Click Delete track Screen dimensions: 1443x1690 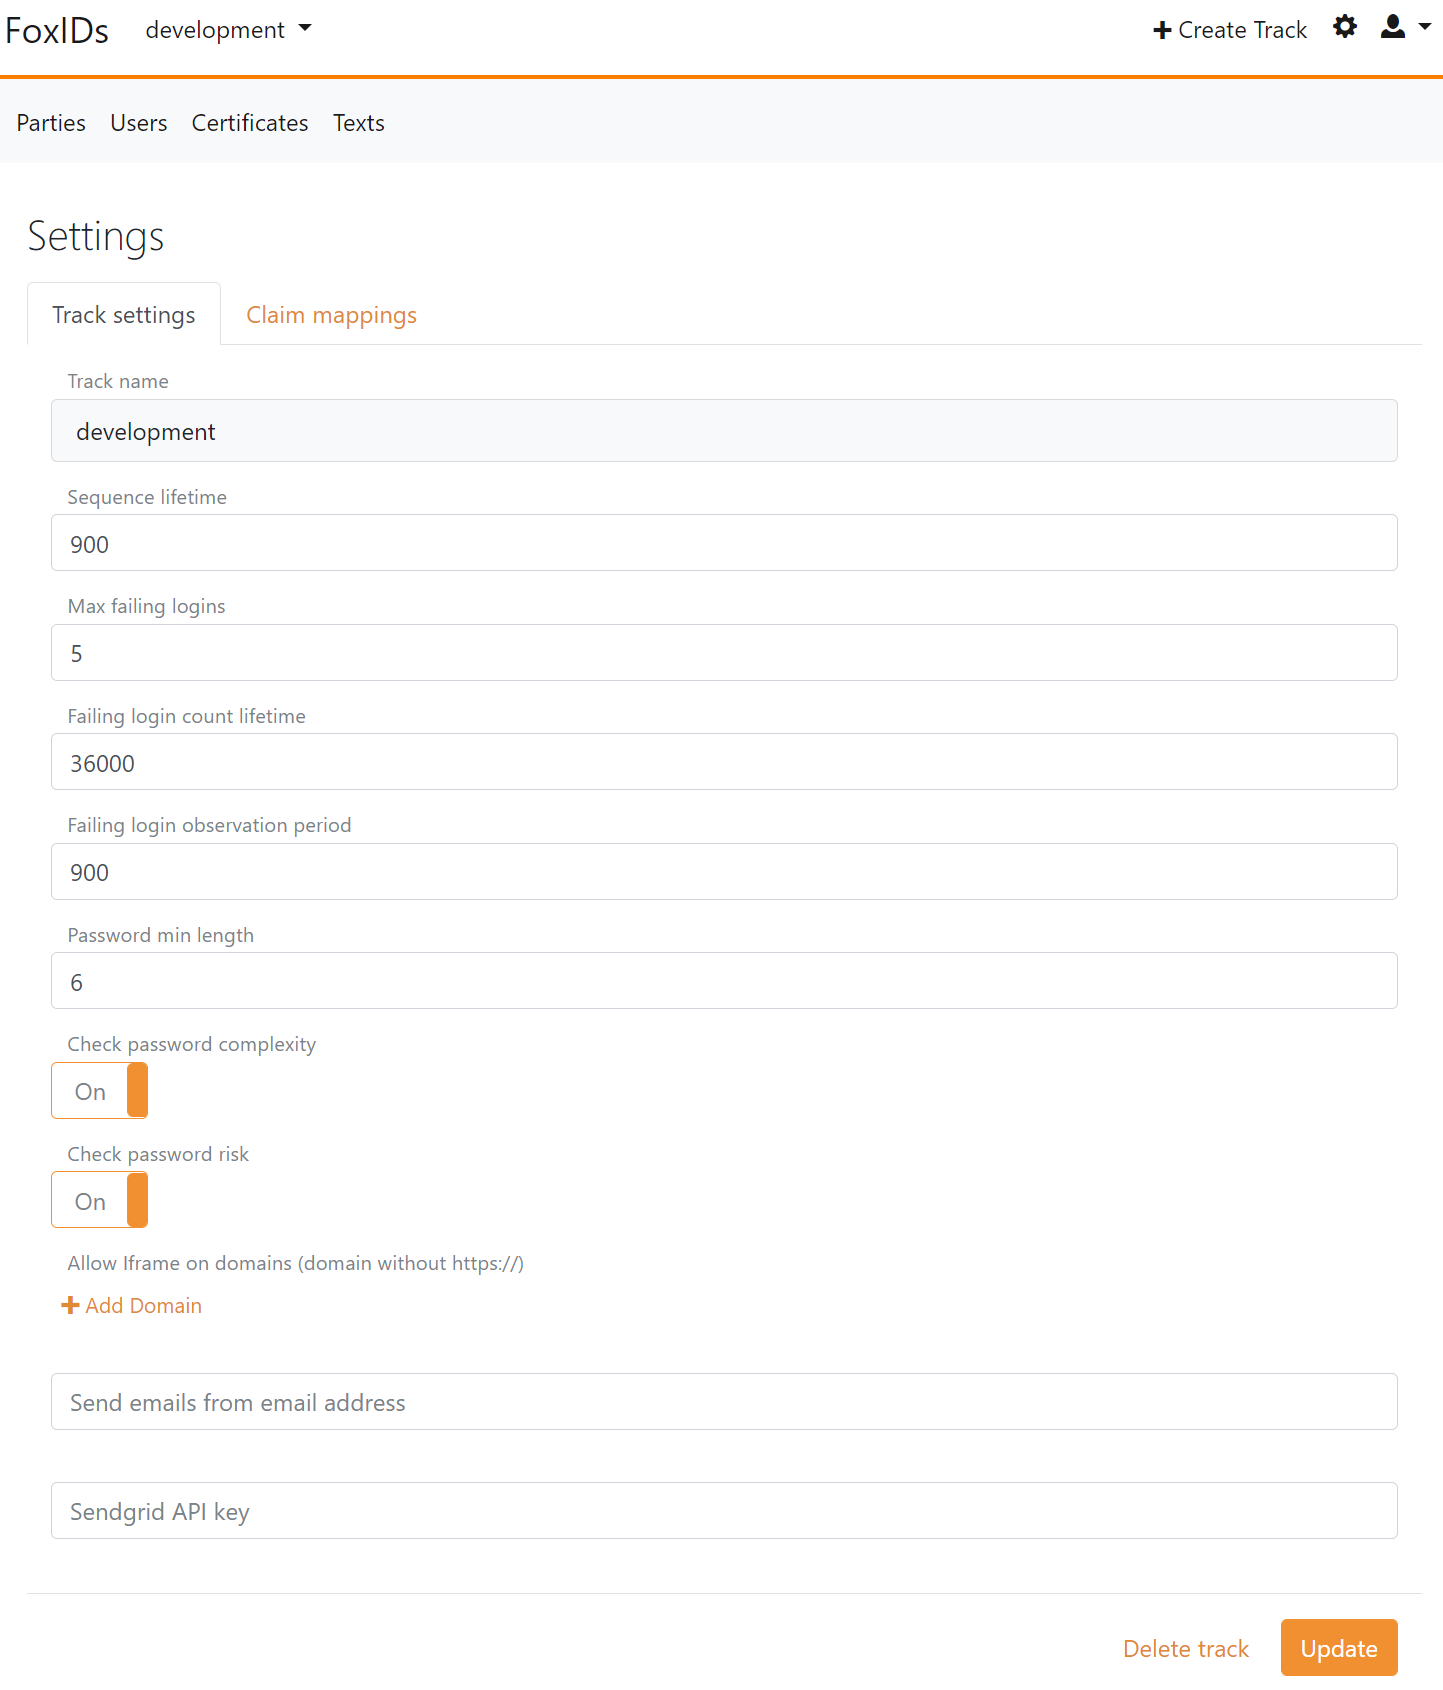(1185, 1647)
